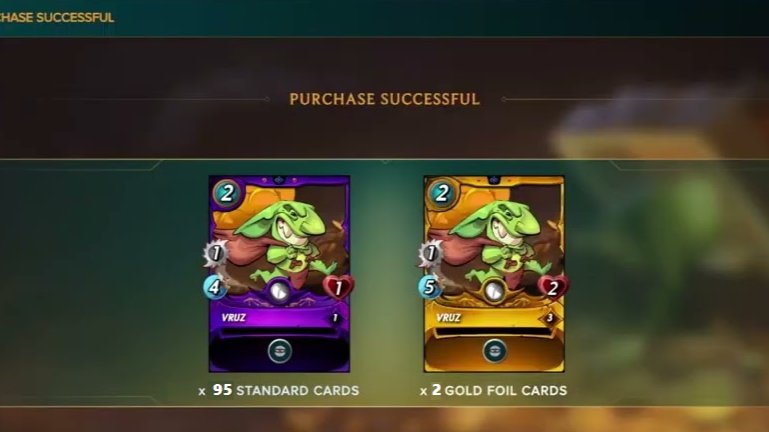769x432 pixels.
Task: Click the neutral element orb on gold card
Action: pyautogui.click(x=494, y=292)
